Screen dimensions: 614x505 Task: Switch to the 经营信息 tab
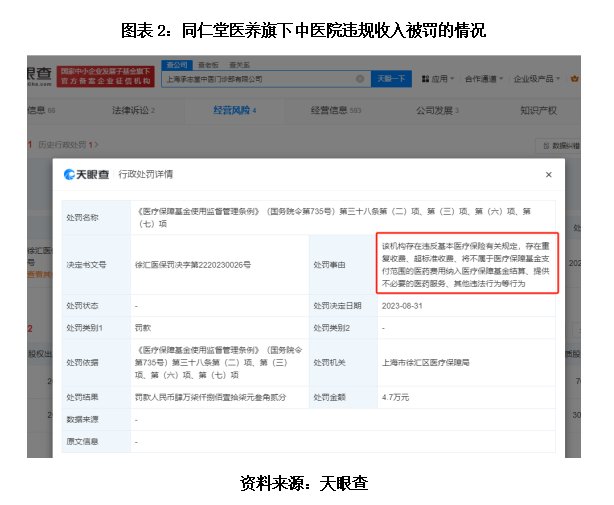point(336,110)
